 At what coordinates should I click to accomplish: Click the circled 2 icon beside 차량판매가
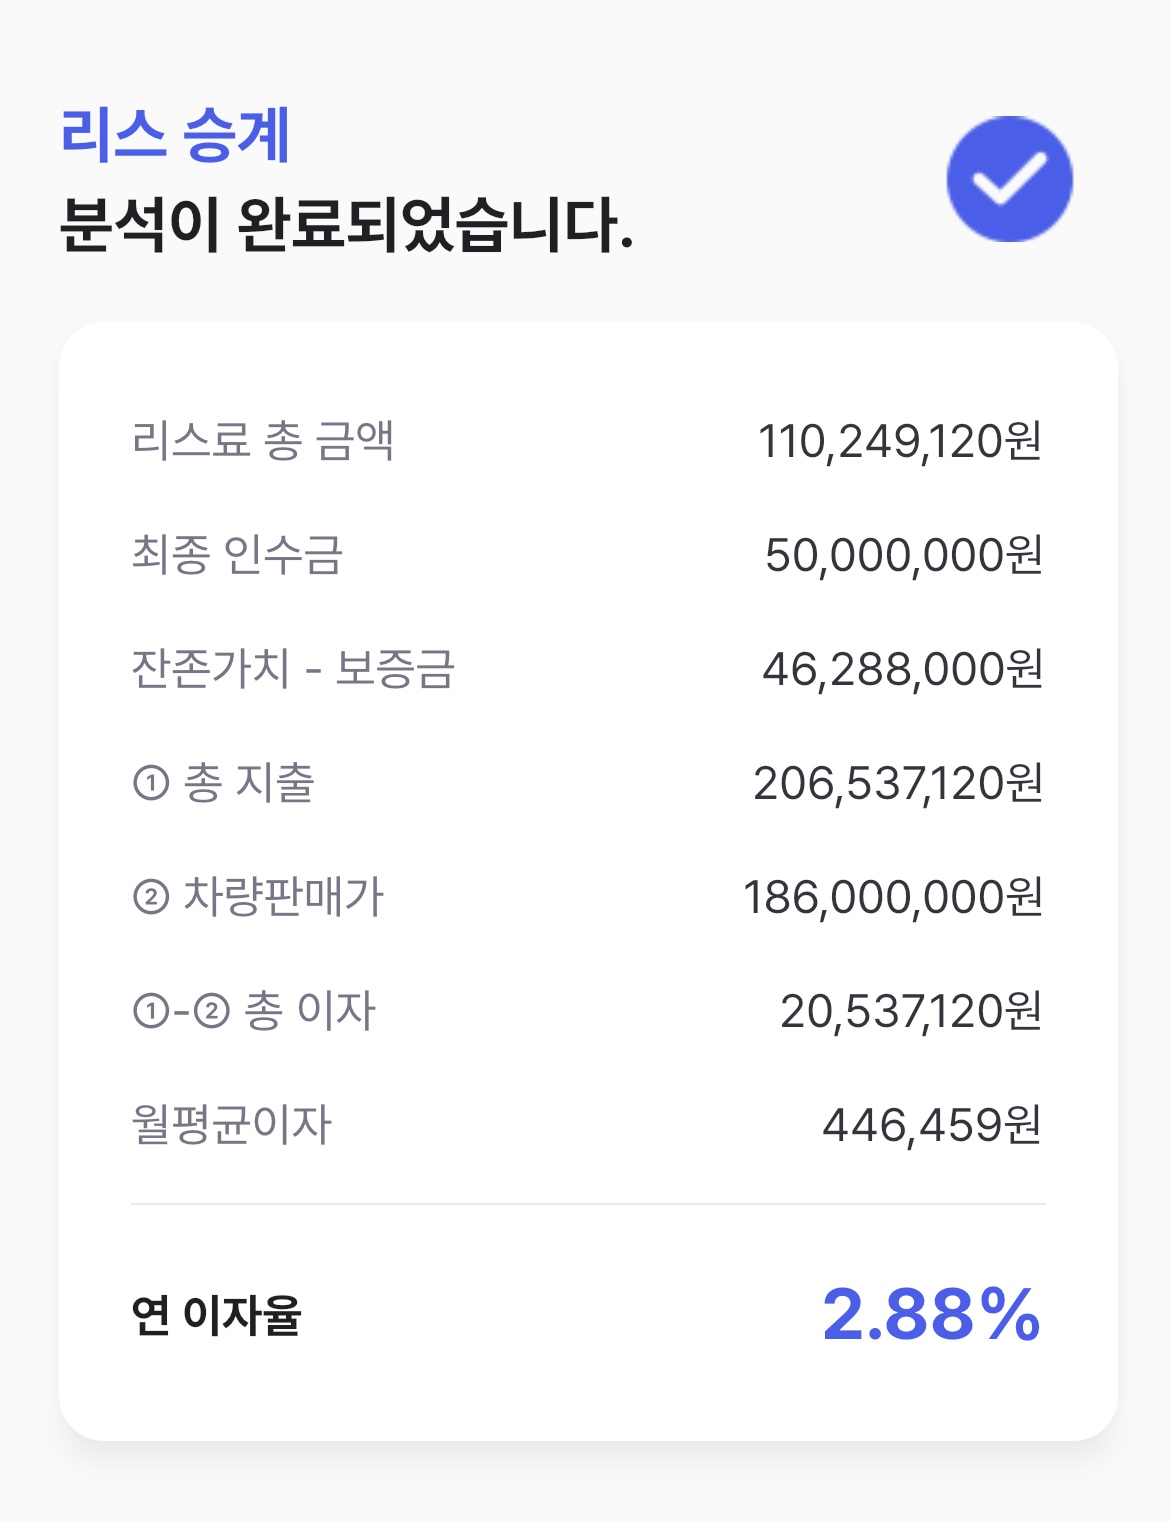pos(150,897)
